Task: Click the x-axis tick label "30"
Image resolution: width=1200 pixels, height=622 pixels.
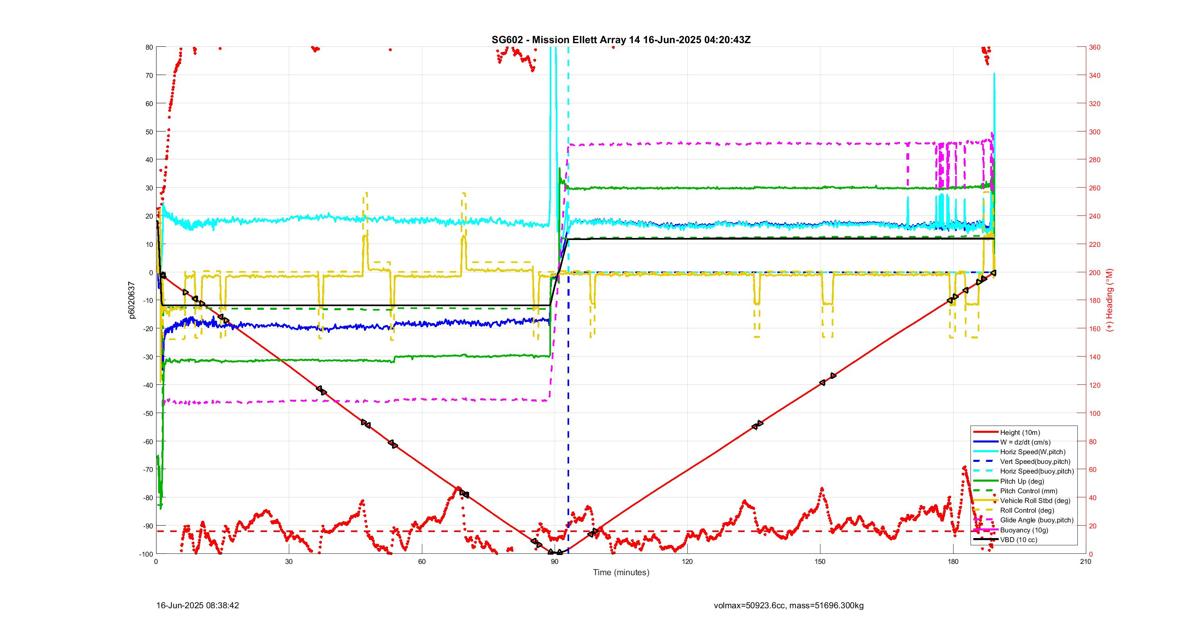Action: pos(289,562)
